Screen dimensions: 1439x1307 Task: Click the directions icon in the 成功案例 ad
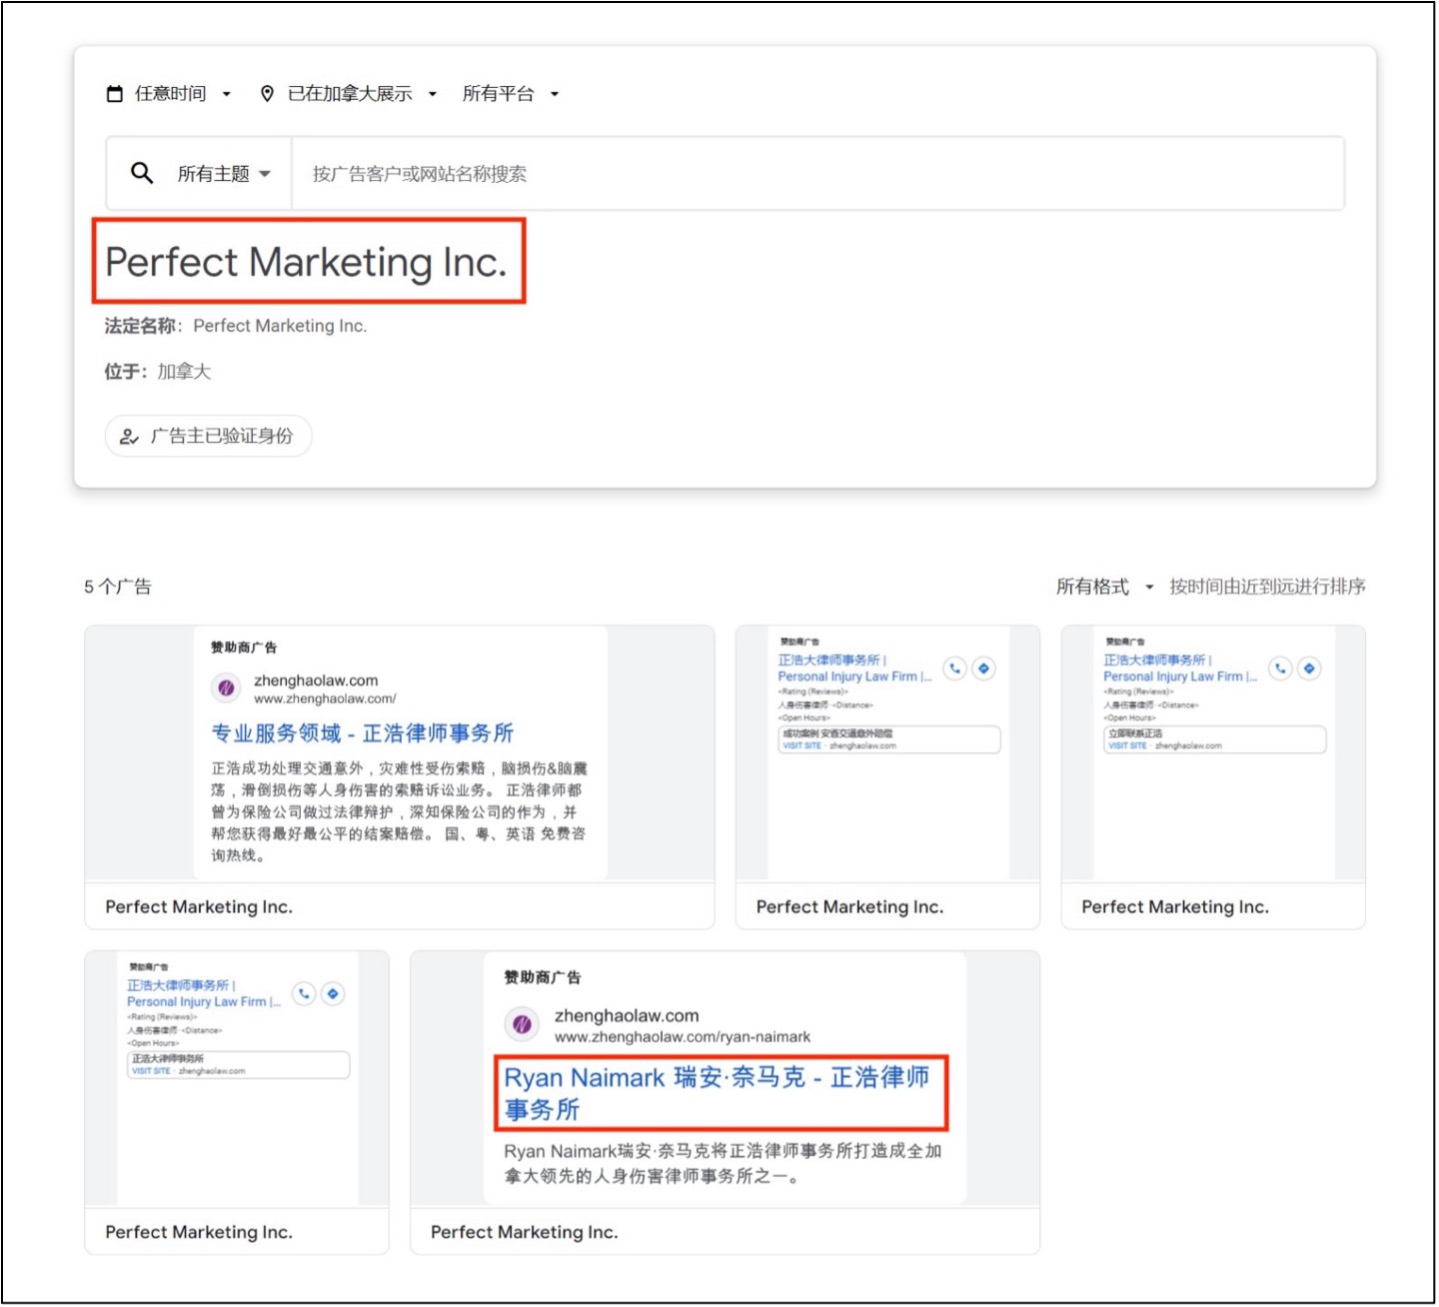tap(984, 668)
